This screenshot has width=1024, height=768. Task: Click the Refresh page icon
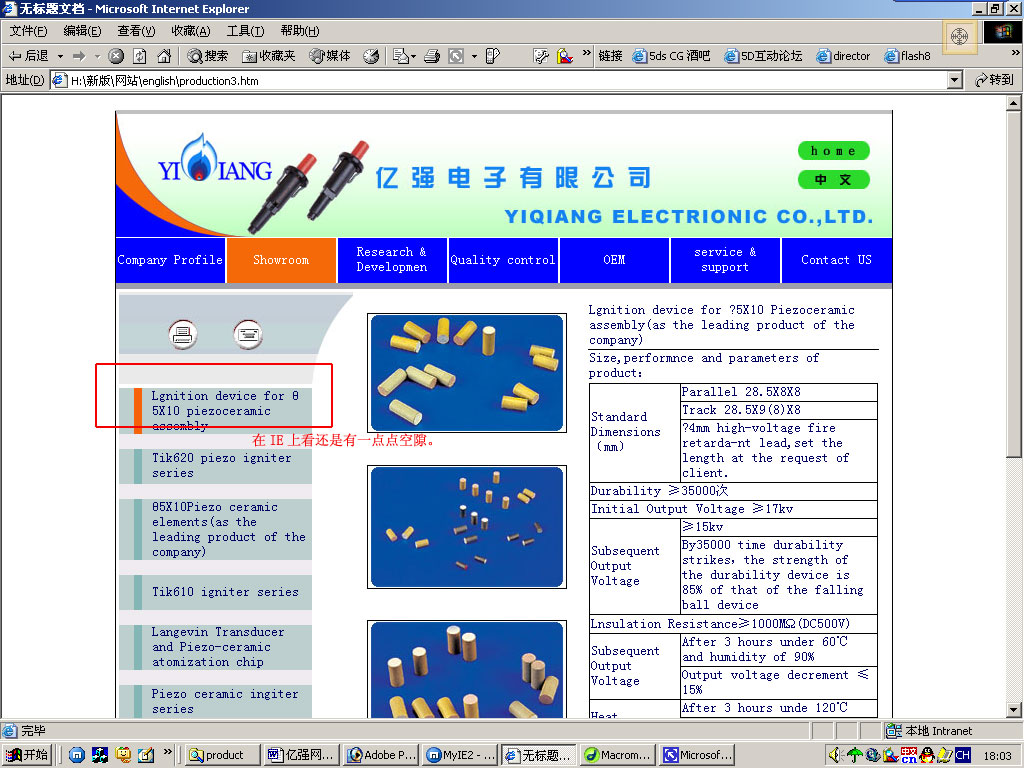[x=140, y=56]
